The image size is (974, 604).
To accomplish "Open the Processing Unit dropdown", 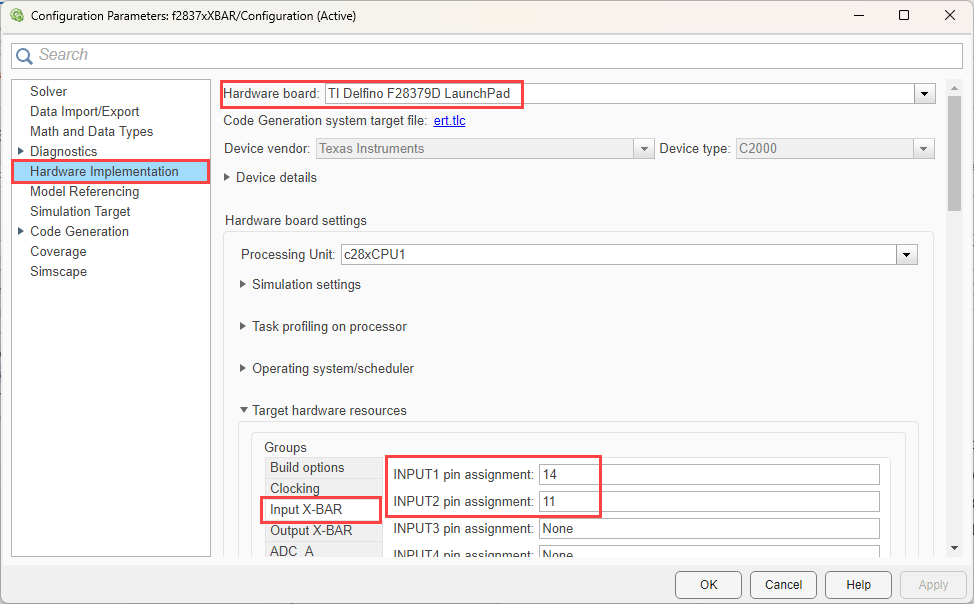I will tap(907, 255).
